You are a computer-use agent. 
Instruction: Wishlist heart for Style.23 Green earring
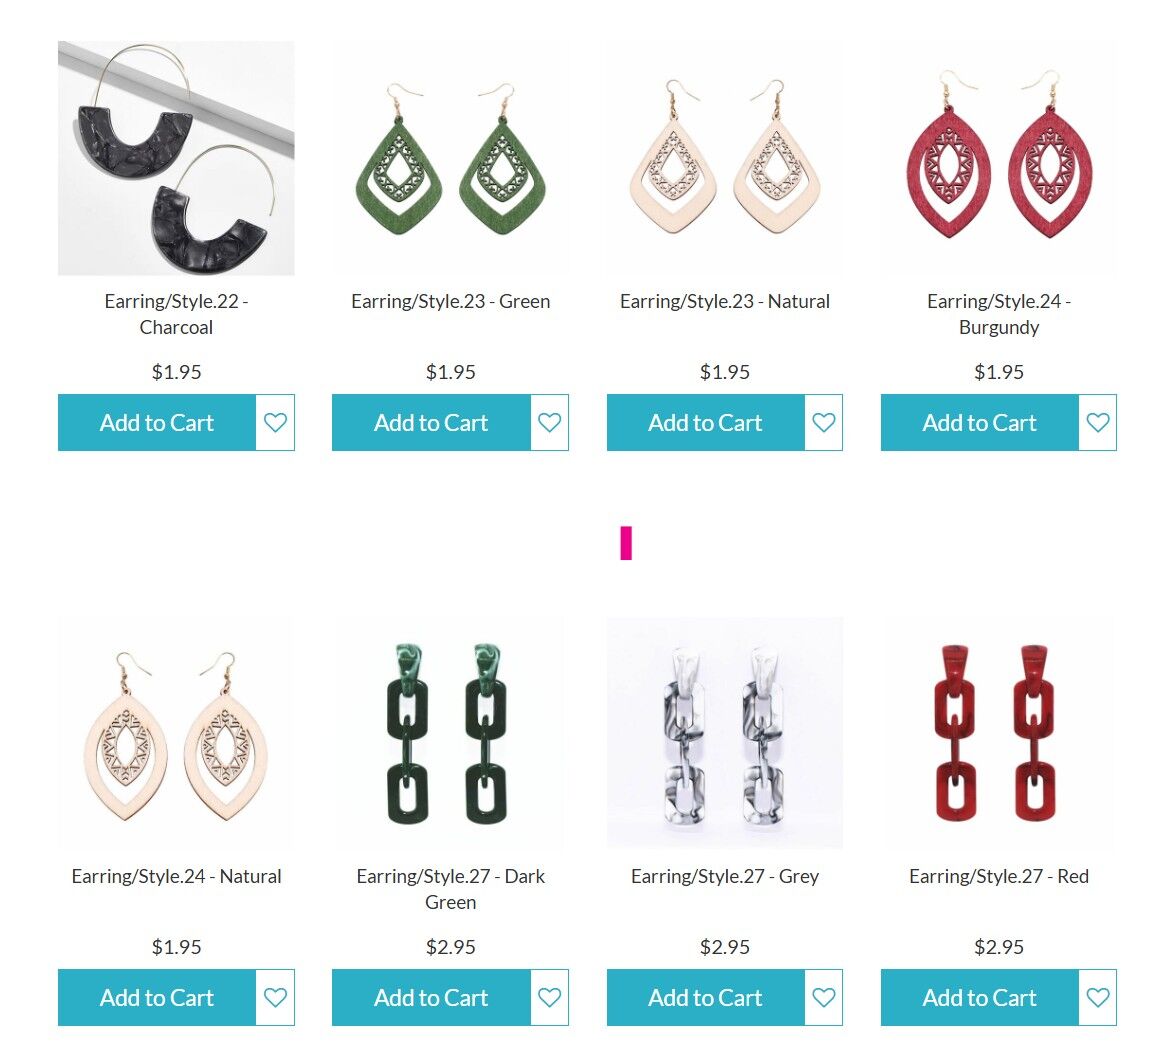coord(549,422)
